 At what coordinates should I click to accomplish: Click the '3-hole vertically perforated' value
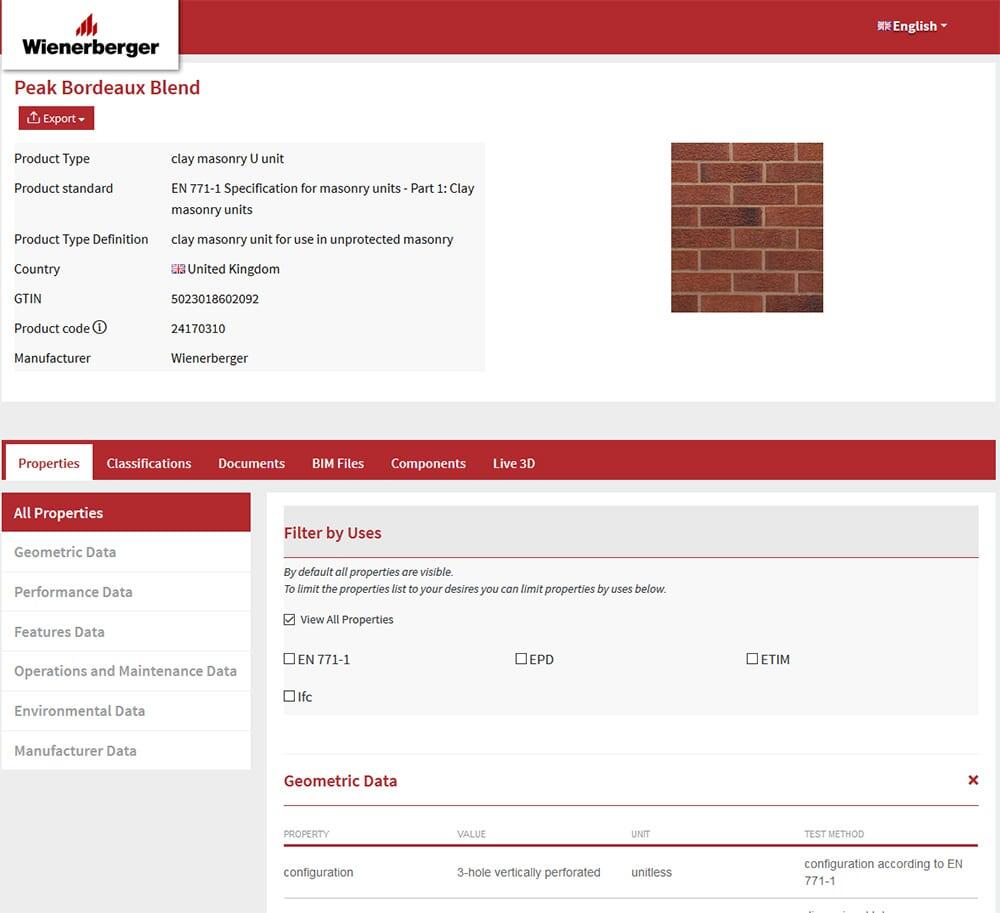click(529, 872)
